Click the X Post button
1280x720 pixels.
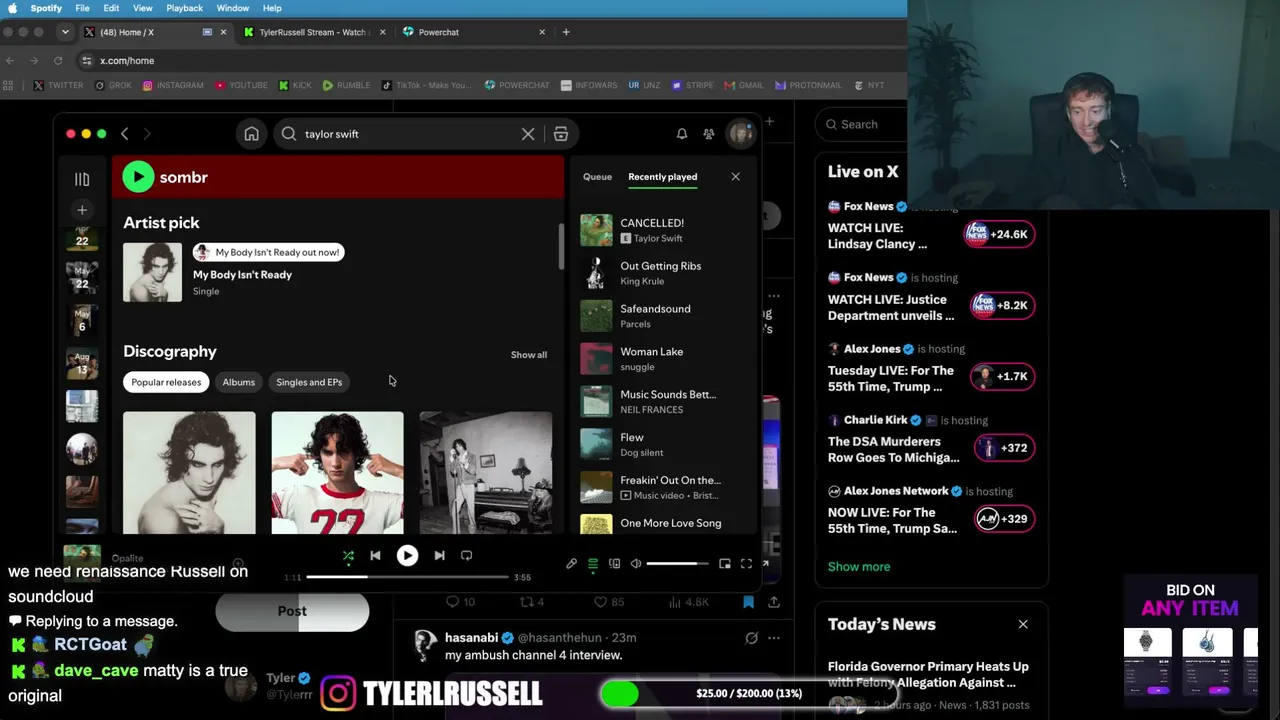(292, 611)
